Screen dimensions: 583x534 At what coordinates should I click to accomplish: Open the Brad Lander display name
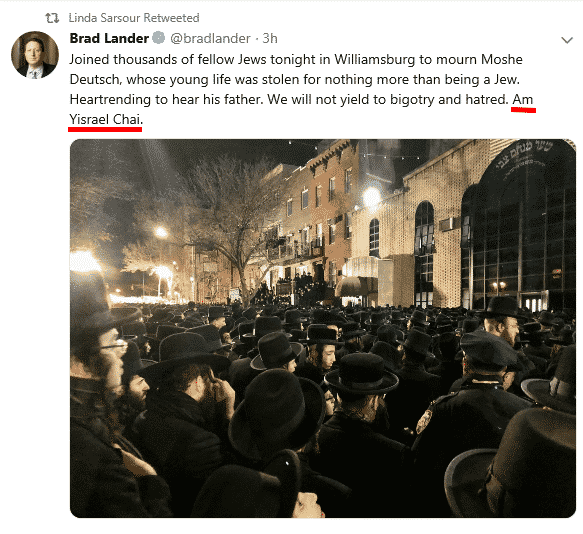pos(109,38)
